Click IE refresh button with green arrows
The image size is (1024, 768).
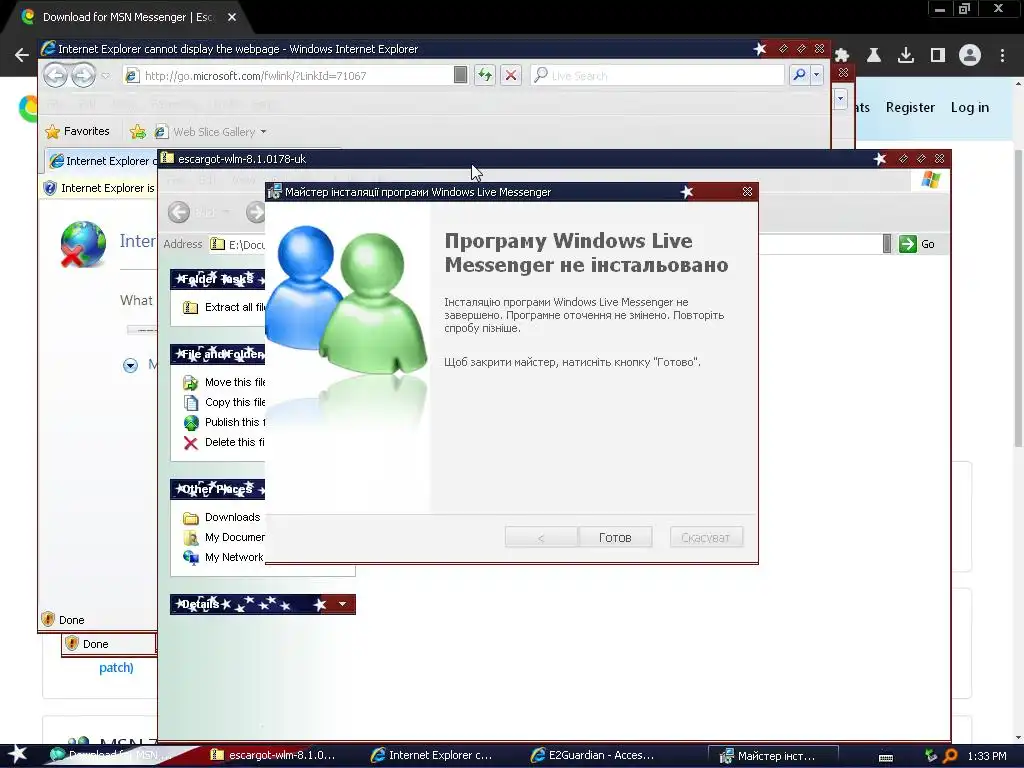point(485,76)
